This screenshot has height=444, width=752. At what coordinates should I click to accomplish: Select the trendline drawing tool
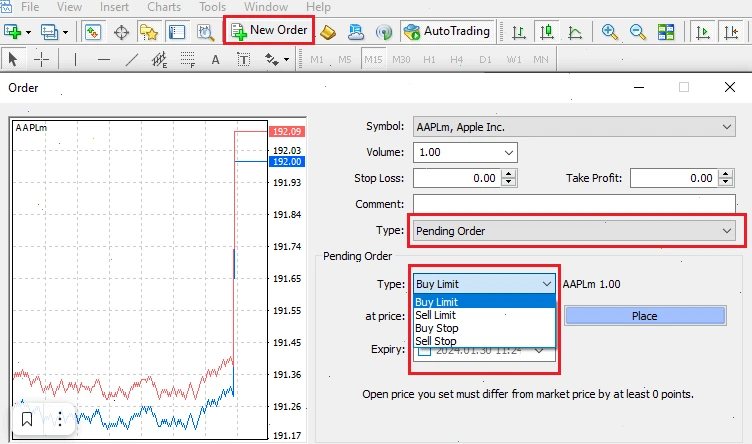coord(131,59)
